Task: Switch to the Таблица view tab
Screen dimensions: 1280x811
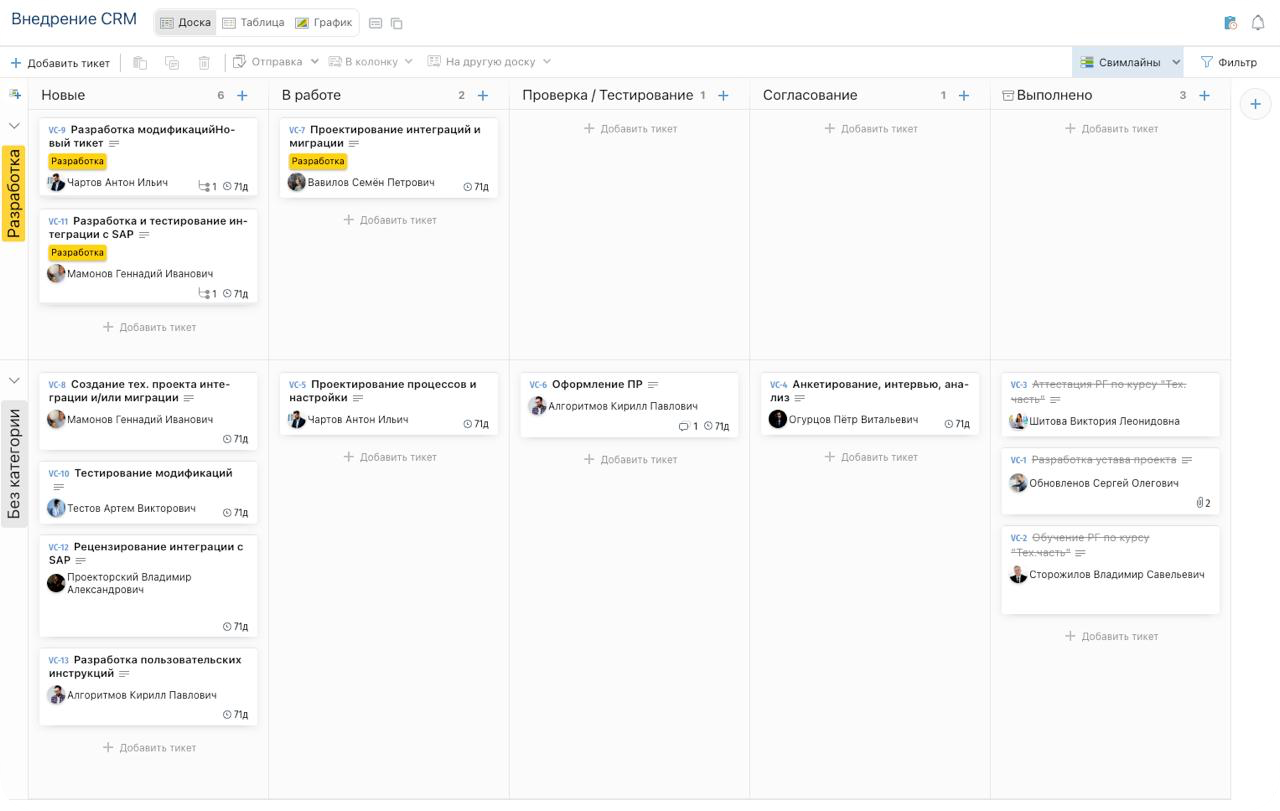Action: pos(253,22)
